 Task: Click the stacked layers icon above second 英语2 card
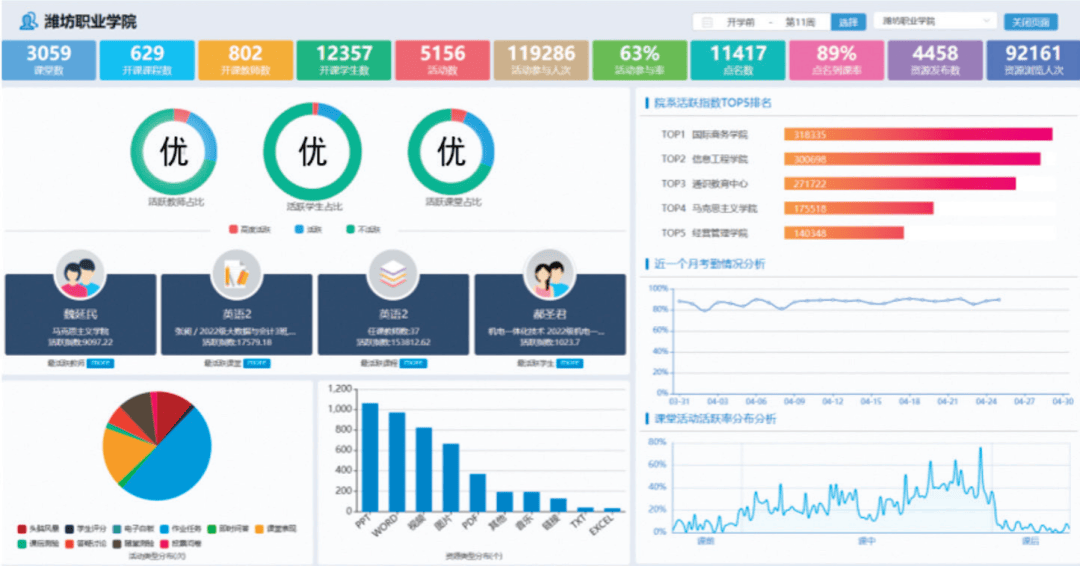[x=393, y=274]
